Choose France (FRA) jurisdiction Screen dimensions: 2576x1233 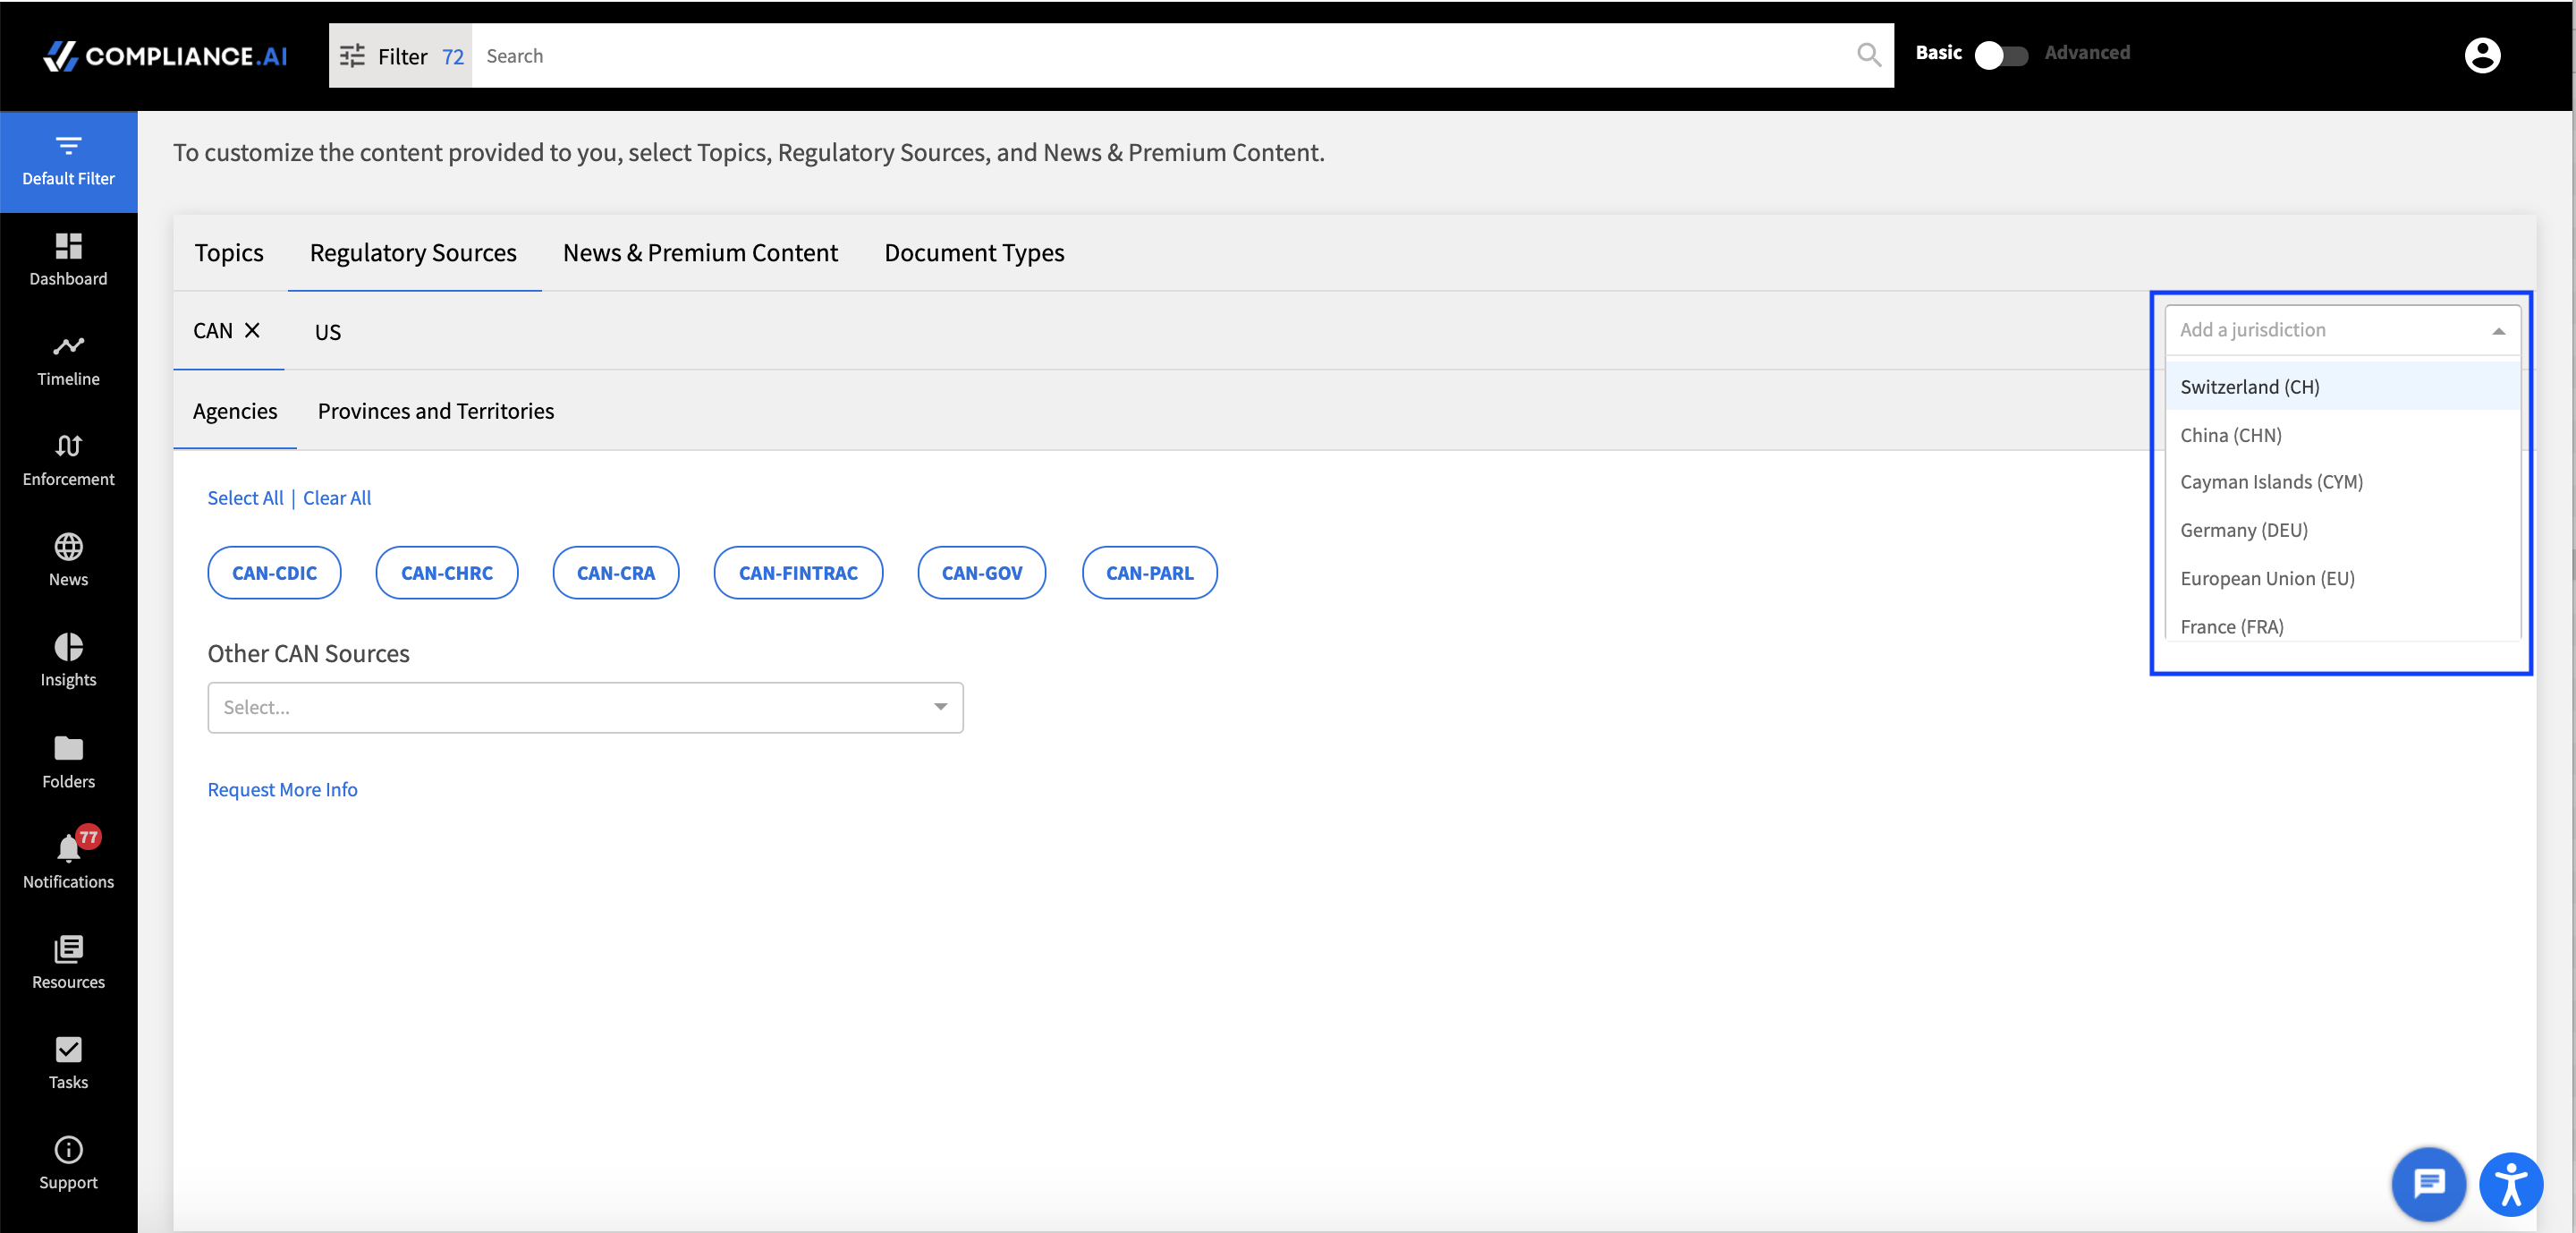[2342, 626]
